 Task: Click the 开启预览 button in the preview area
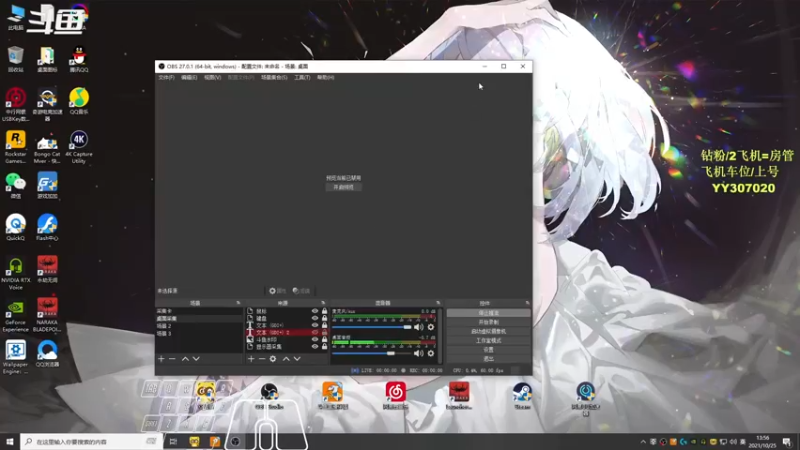[x=344, y=187]
